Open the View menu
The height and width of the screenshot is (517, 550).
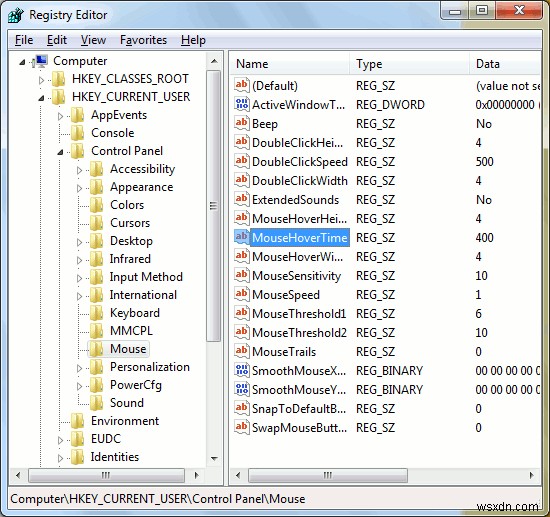point(93,40)
